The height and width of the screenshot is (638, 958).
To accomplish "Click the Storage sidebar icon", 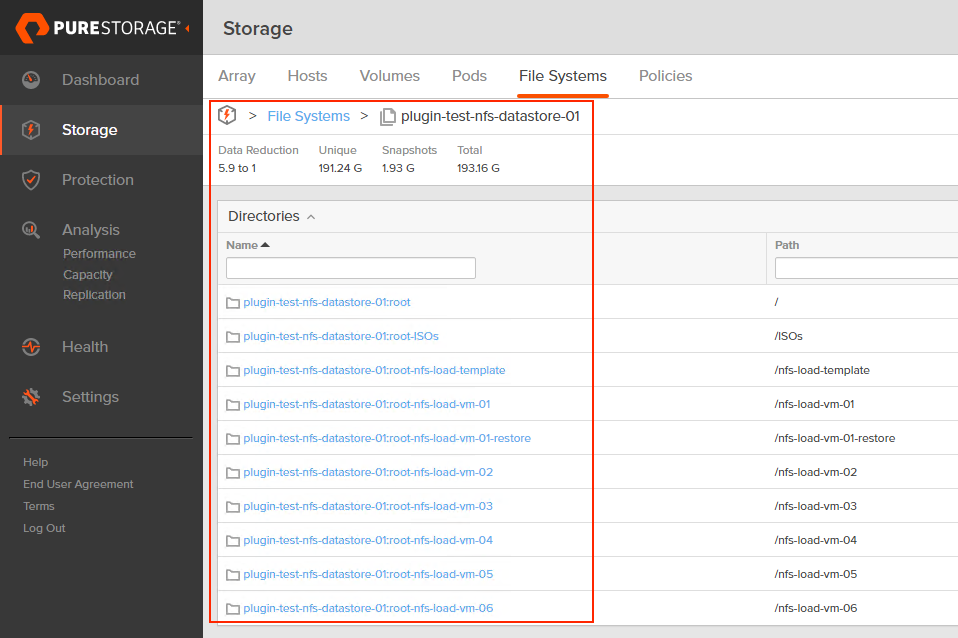I will click(x=31, y=130).
